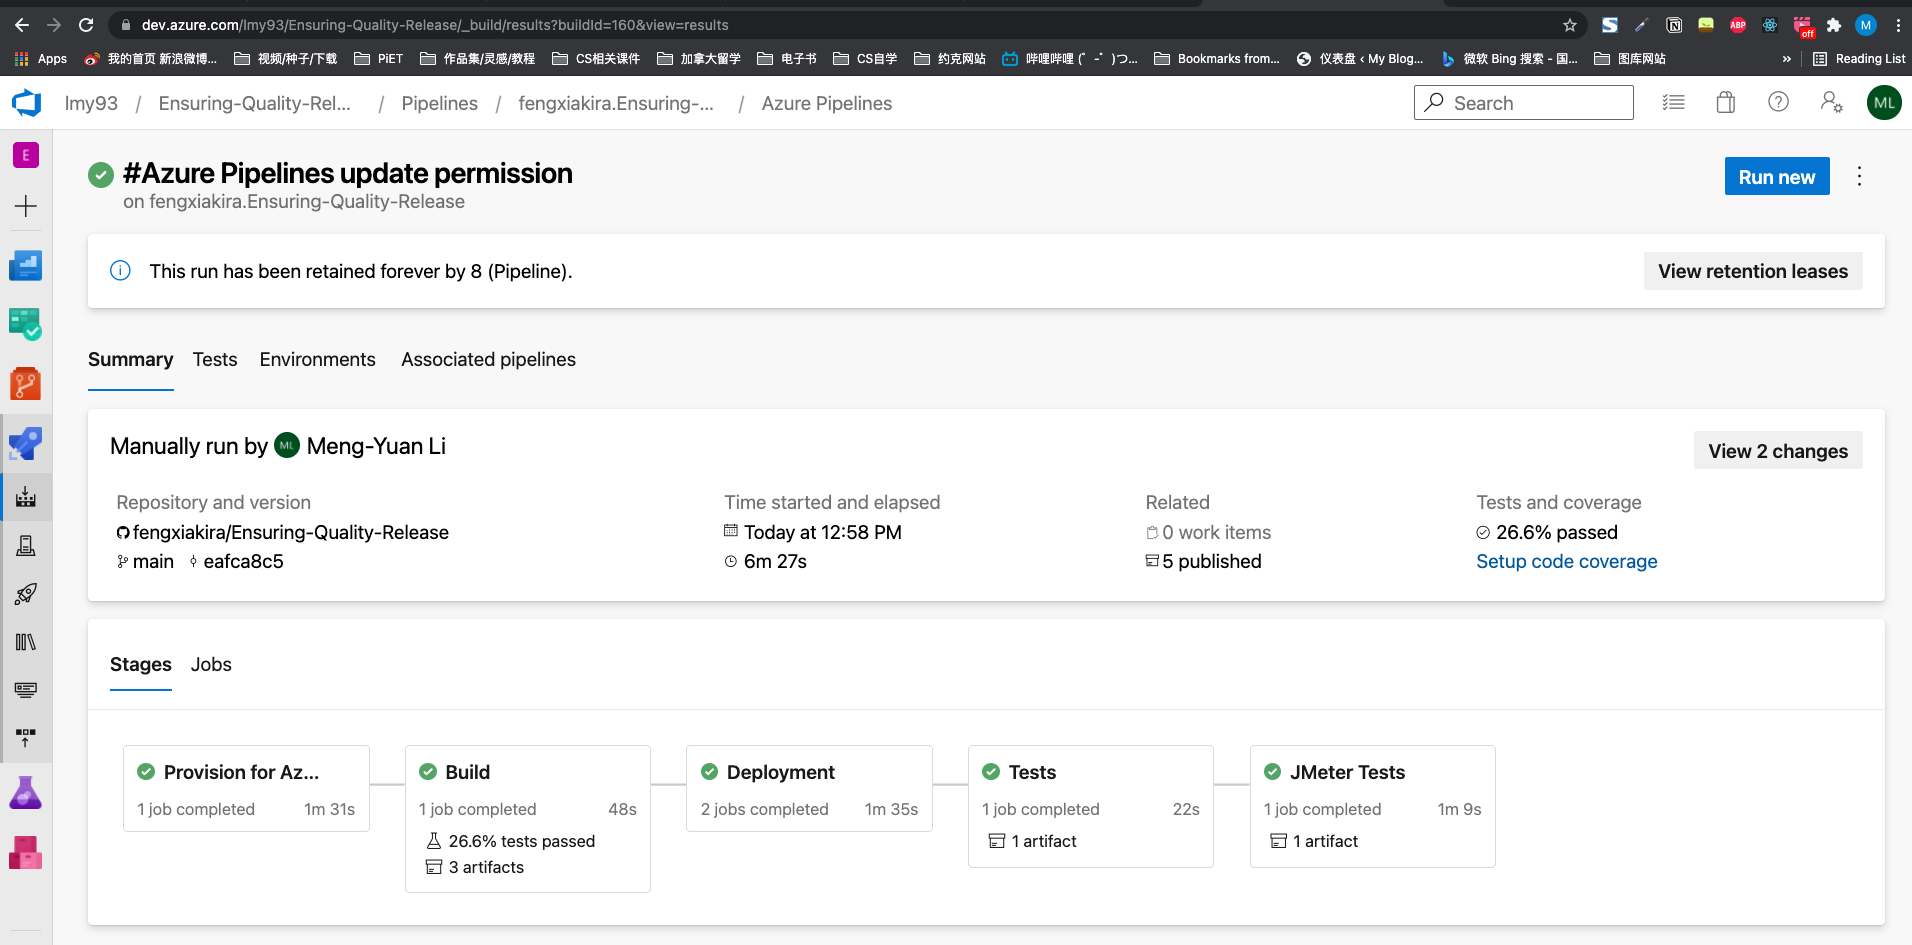Open the Azure DevOps home logo
Image resolution: width=1912 pixels, height=945 pixels.
(27, 103)
